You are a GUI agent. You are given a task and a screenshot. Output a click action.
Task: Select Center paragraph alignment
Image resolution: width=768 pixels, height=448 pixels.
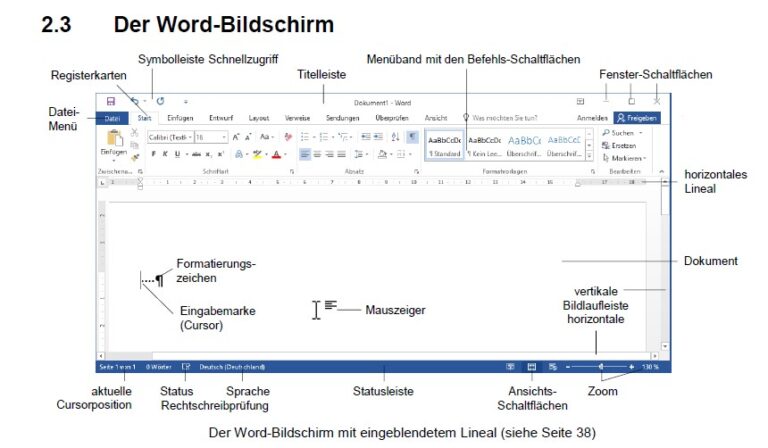(317, 154)
